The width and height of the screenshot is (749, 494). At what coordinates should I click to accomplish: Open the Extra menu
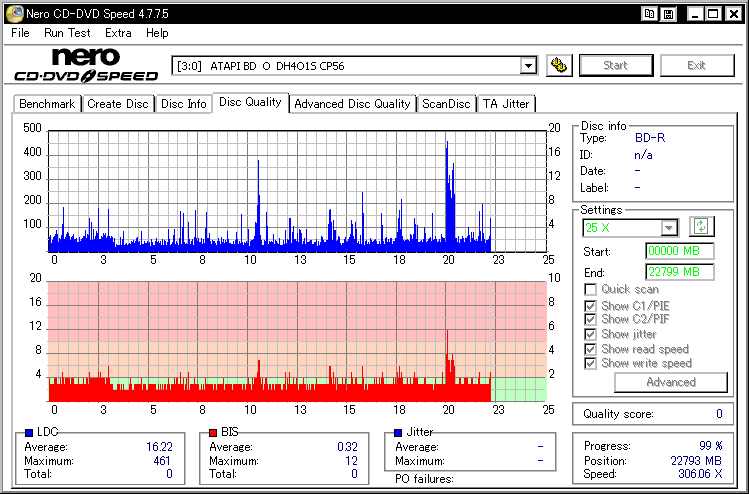(x=118, y=33)
